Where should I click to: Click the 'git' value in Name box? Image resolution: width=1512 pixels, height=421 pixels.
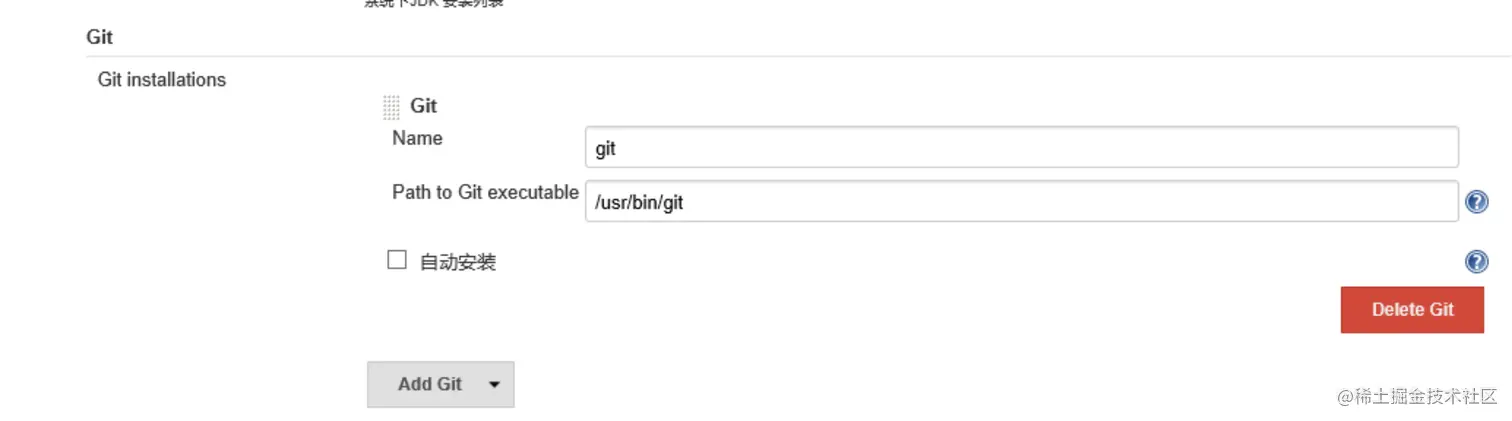click(x=605, y=150)
